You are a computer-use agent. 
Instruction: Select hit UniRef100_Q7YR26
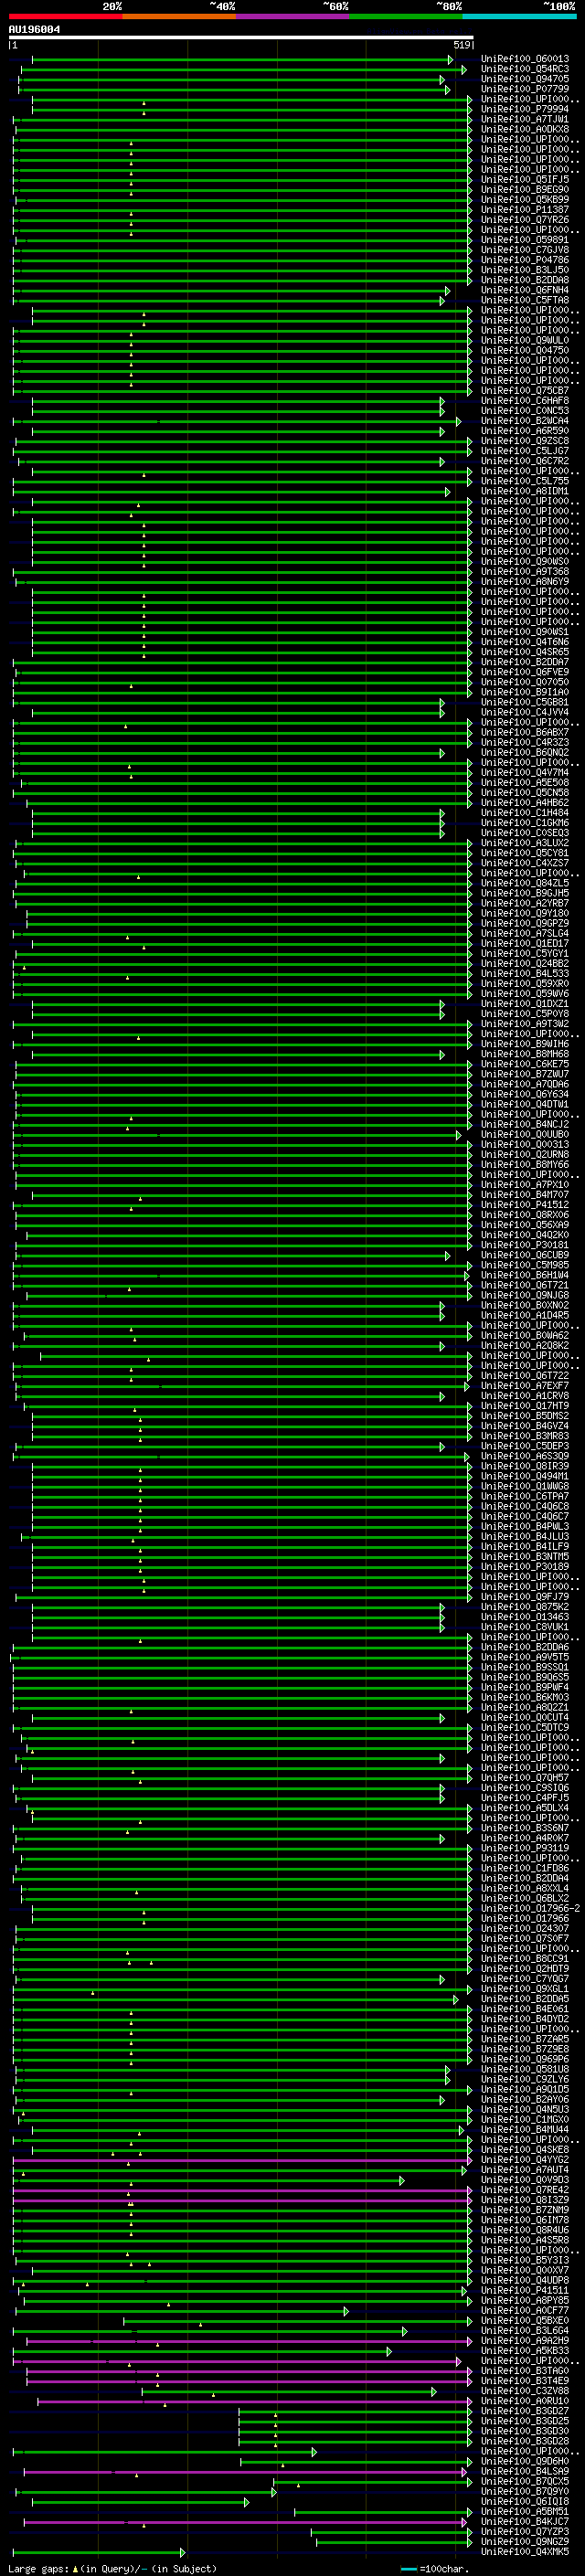(525, 220)
